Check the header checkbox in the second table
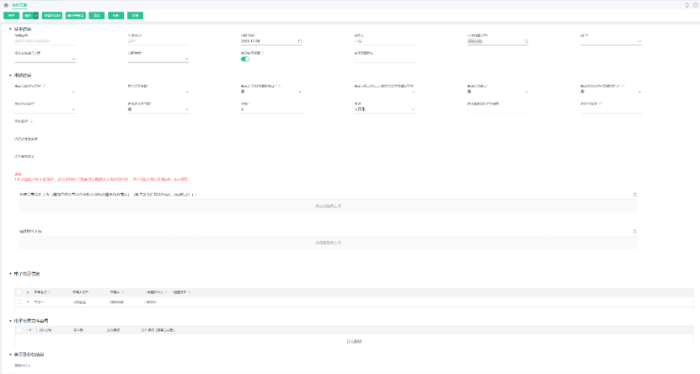The image size is (700, 374). coord(19,330)
